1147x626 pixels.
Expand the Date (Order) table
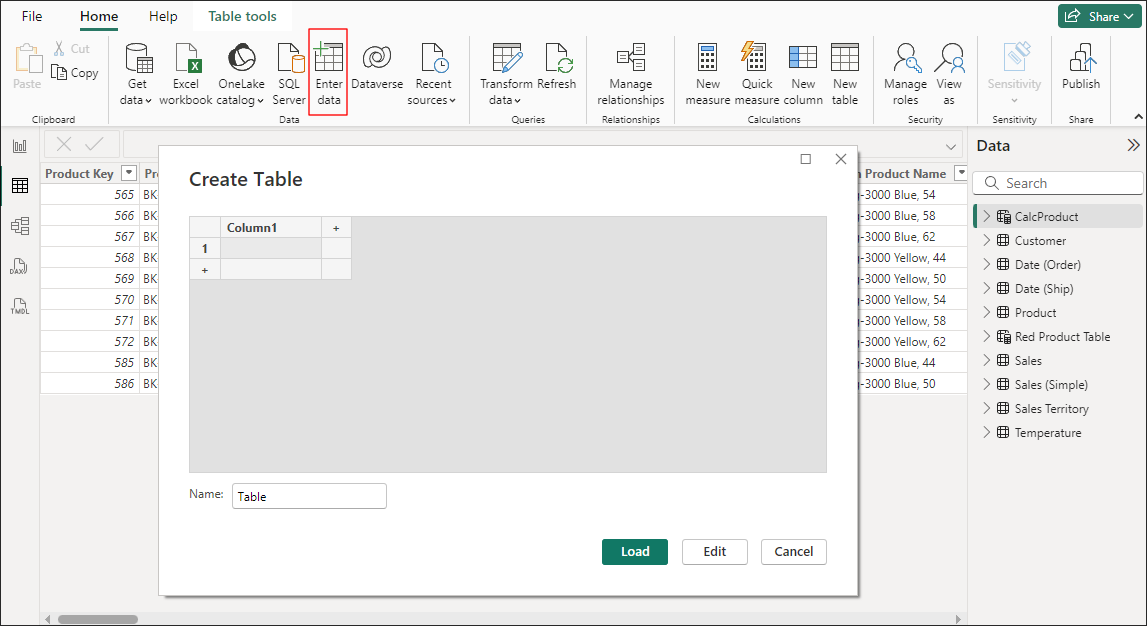(986, 264)
